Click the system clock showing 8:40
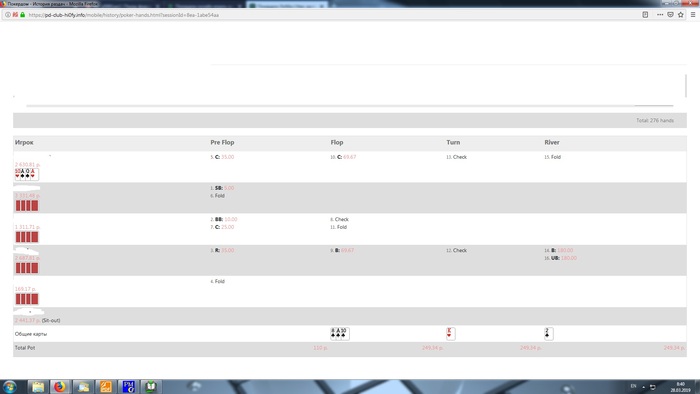Image resolution: width=700 pixels, height=394 pixels. click(x=680, y=387)
